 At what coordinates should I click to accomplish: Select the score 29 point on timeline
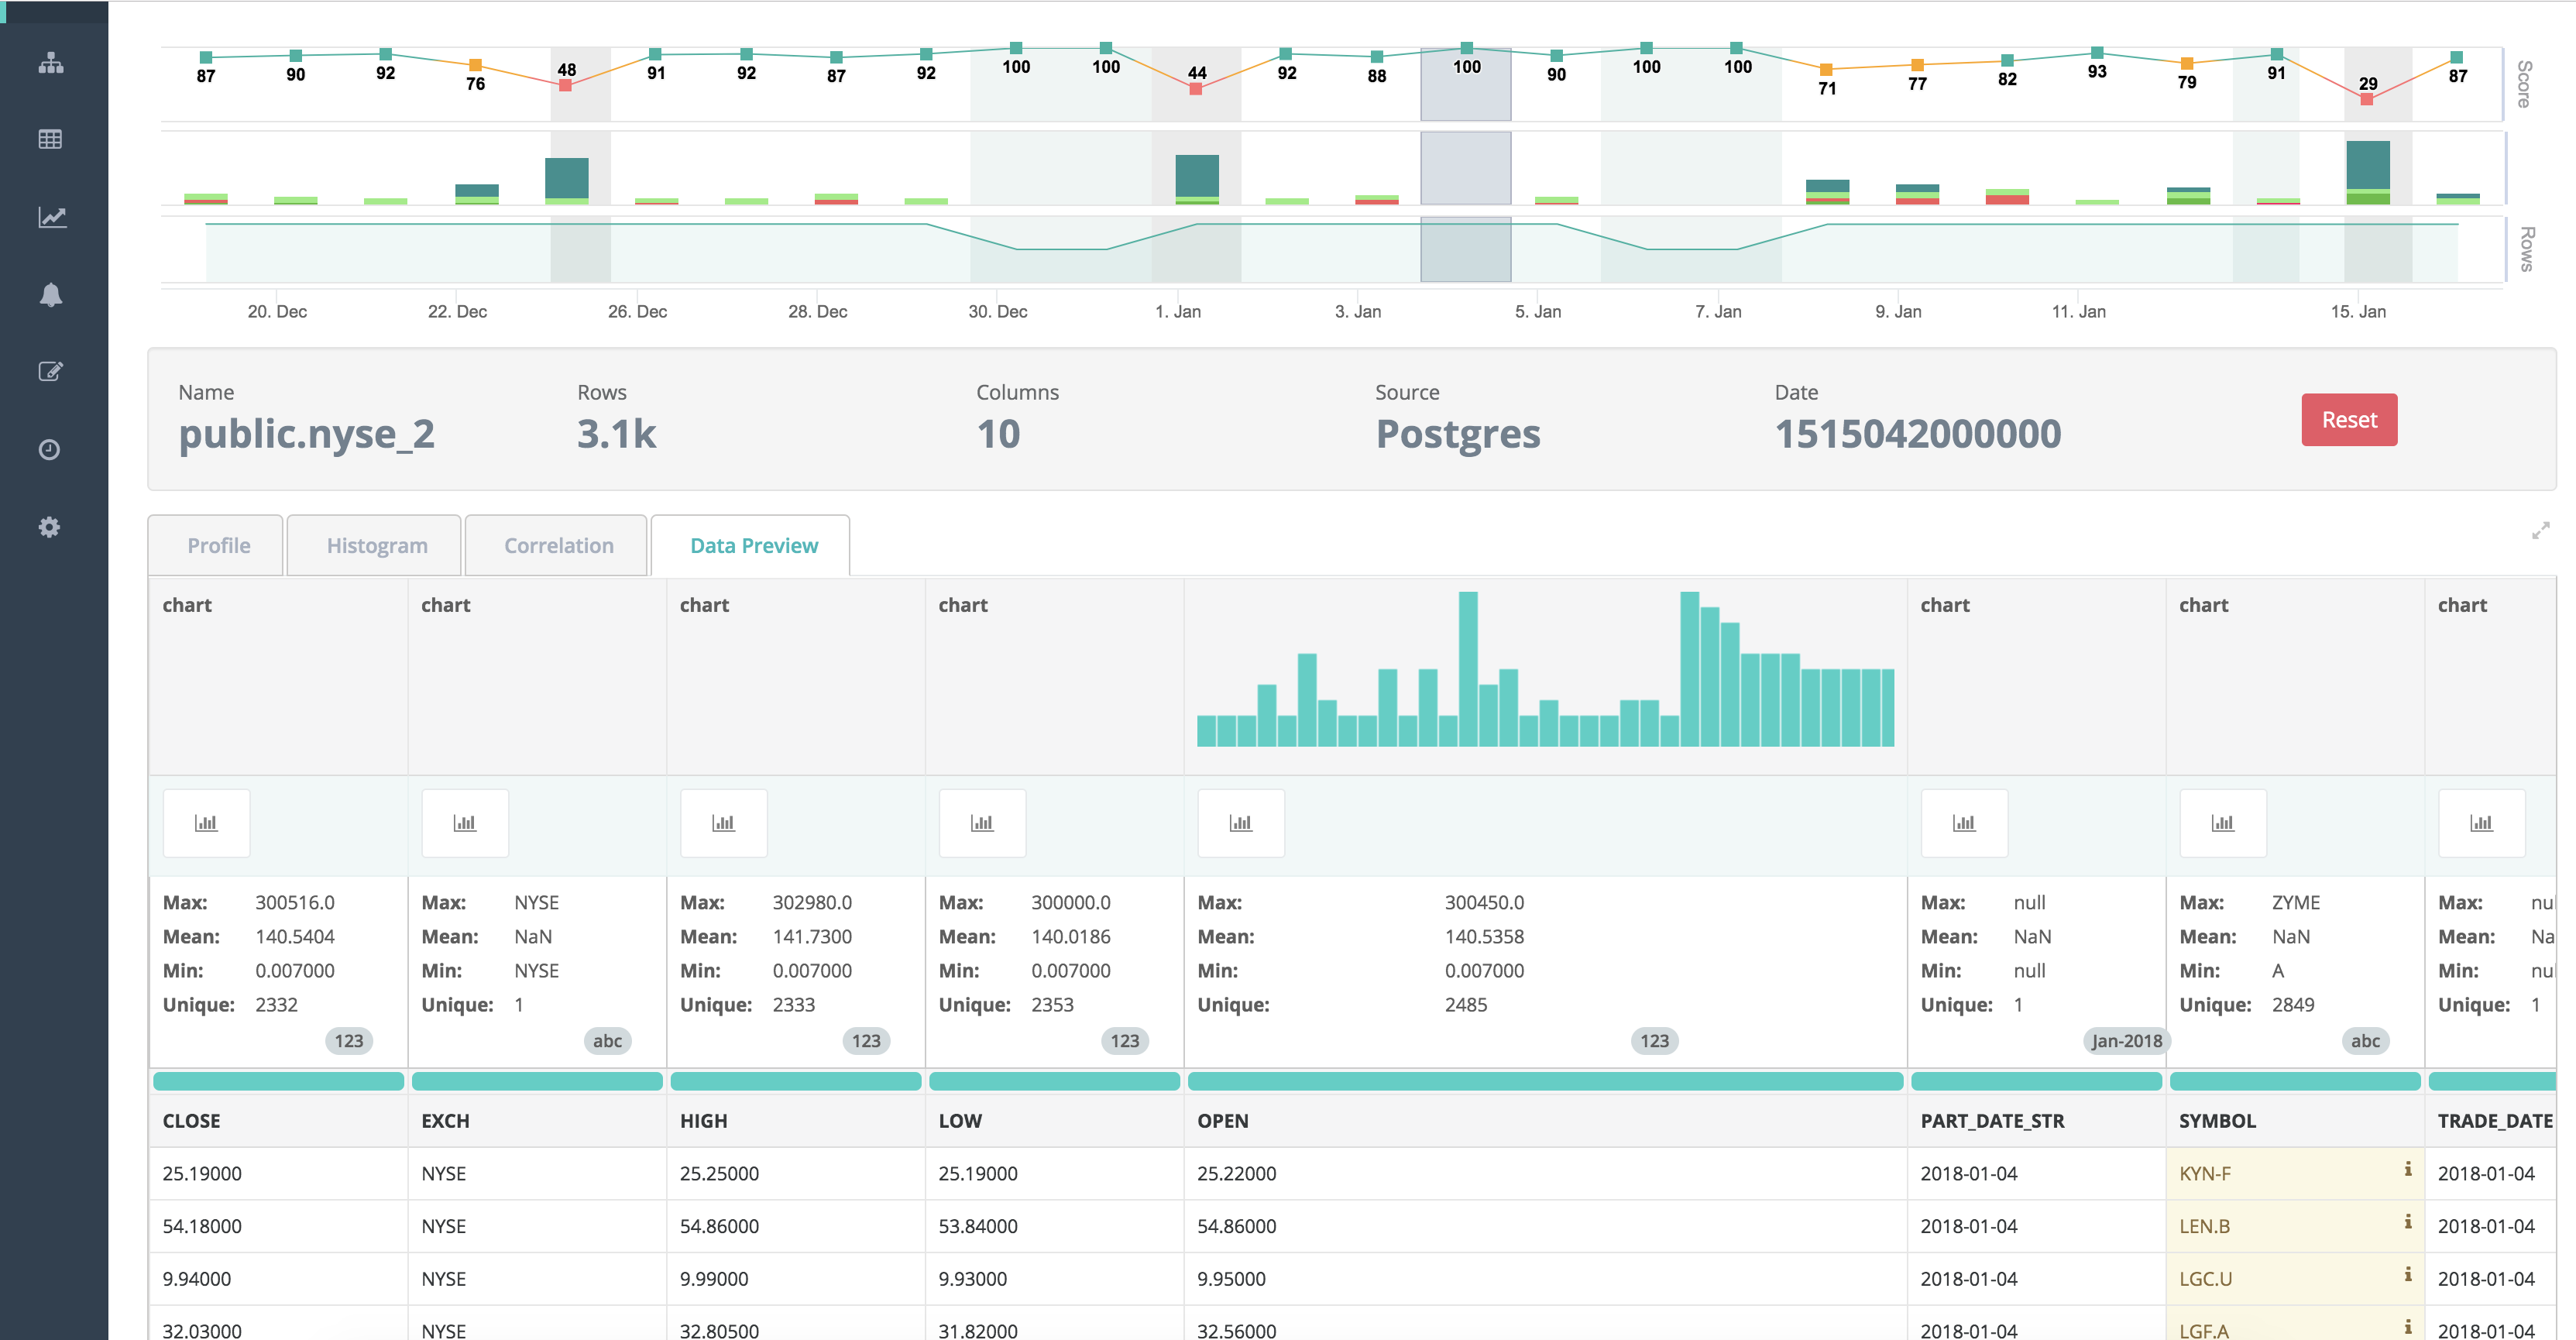coord(2366,99)
